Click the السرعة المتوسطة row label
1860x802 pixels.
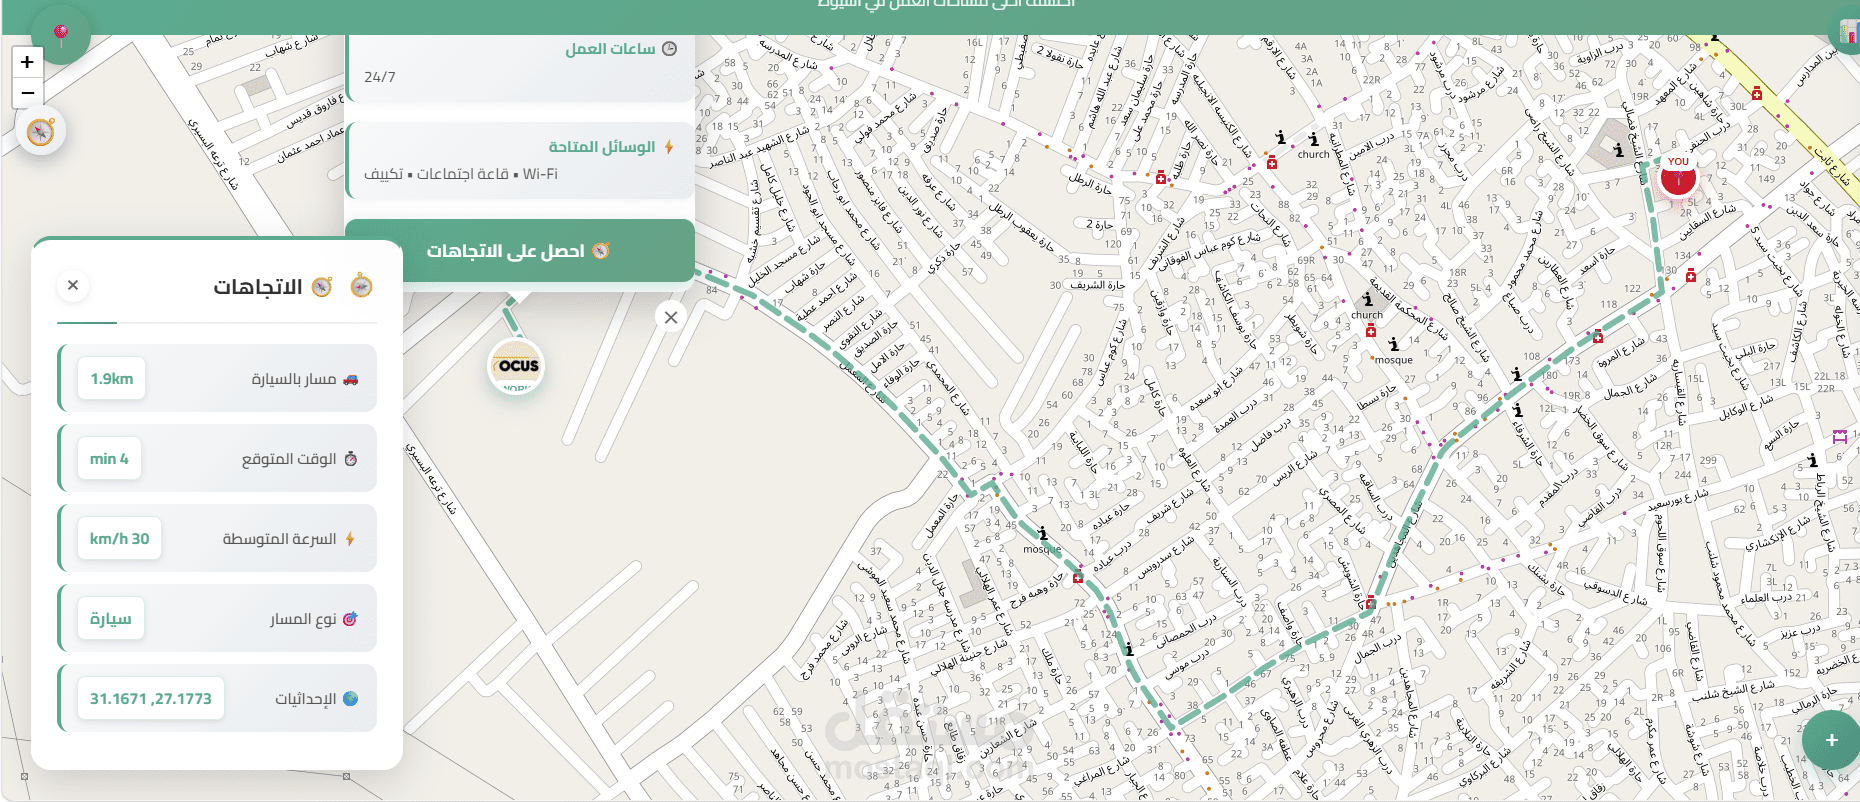pyautogui.click(x=279, y=539)
